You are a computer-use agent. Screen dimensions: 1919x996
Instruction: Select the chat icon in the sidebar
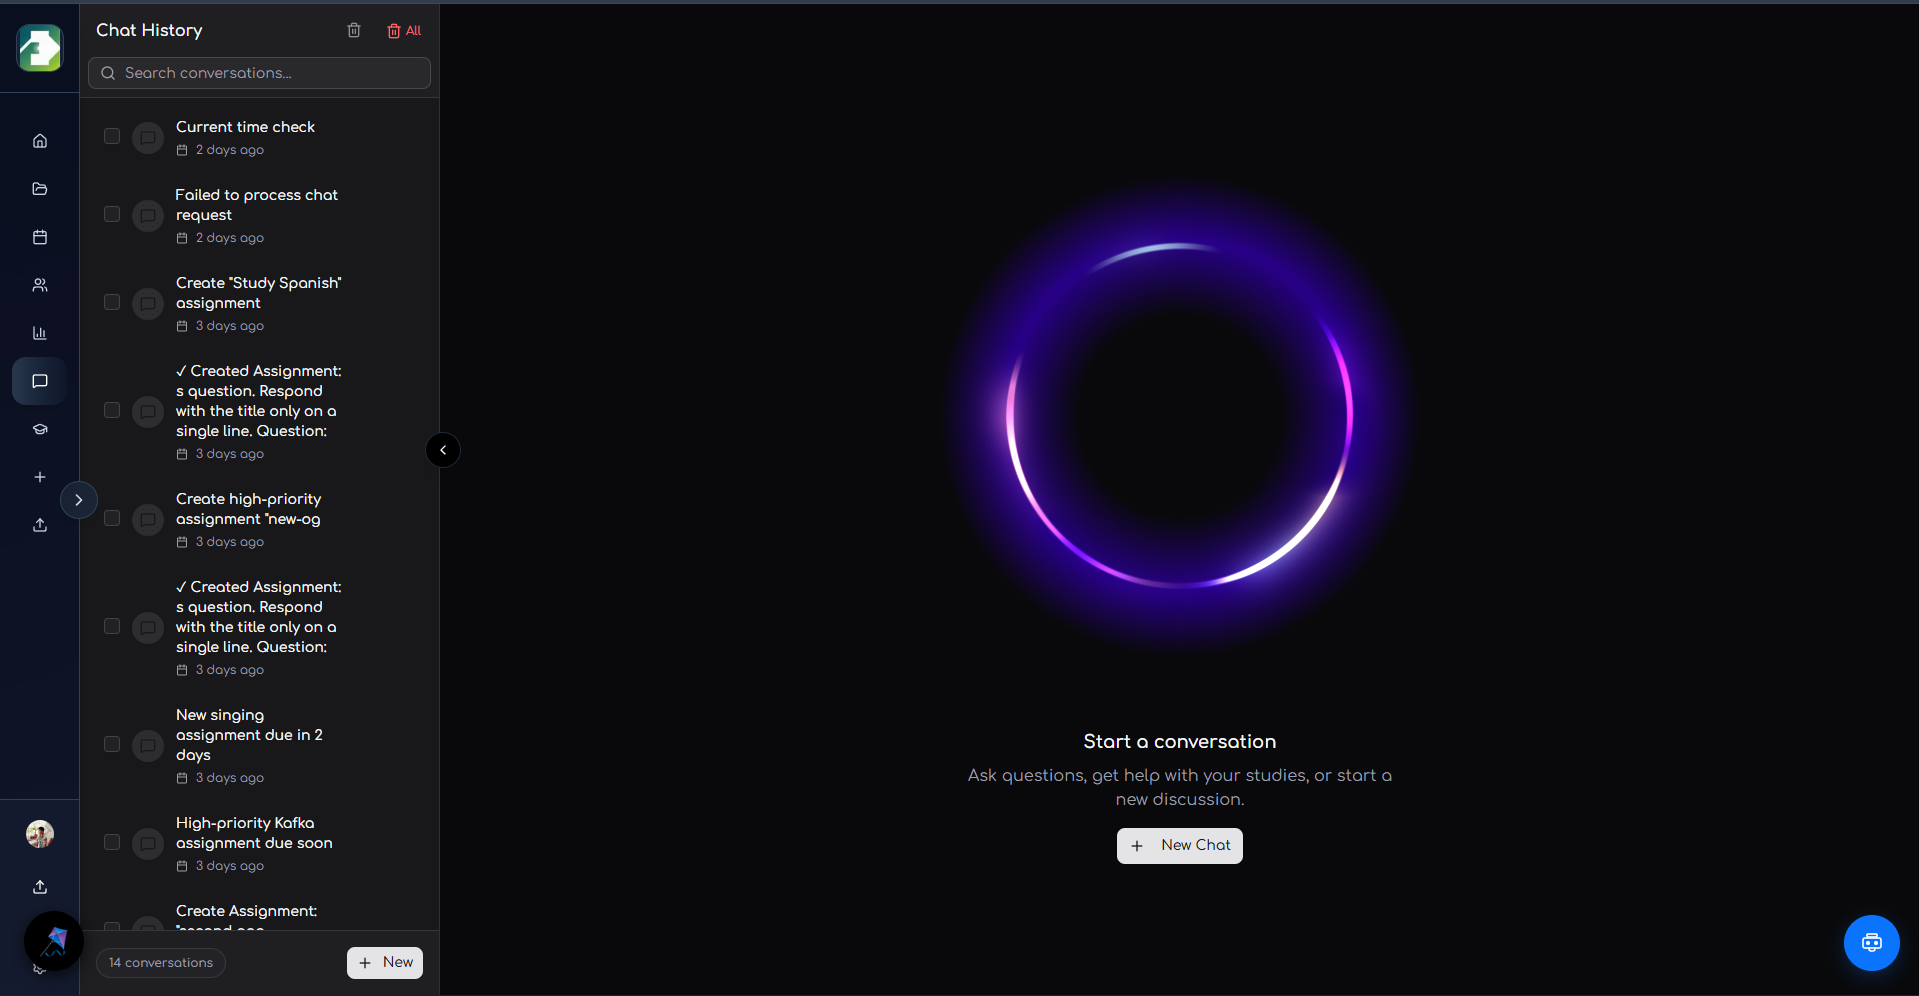pos(40,381)
